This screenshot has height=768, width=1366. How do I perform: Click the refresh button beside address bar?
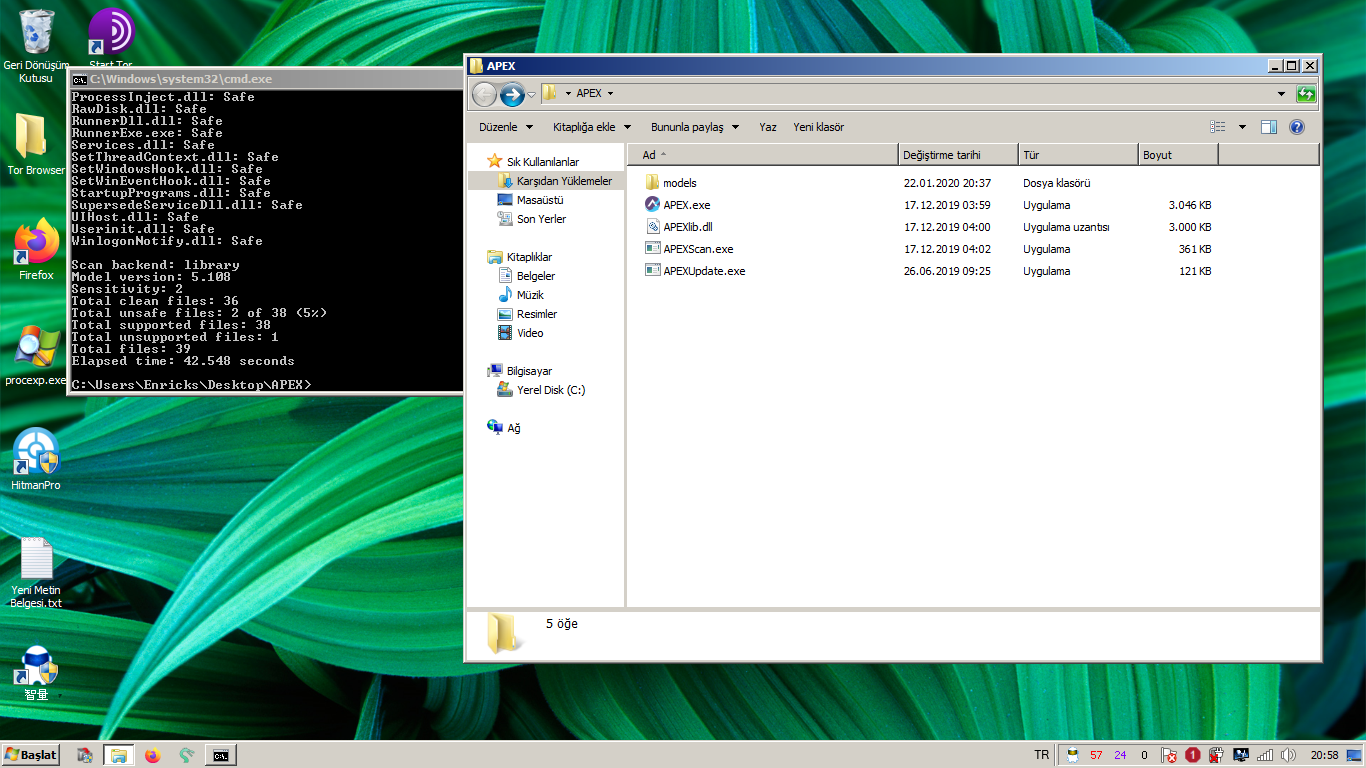(1306, 94)
